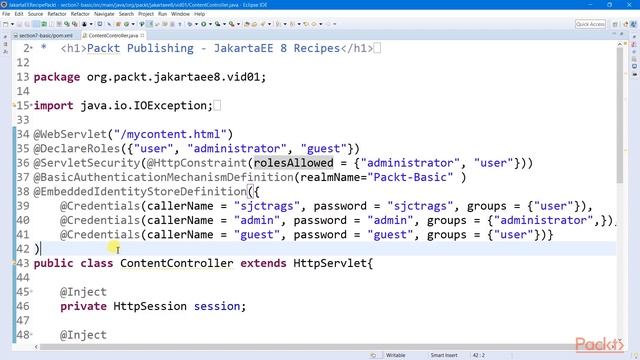Viewport: 640px width, 360px height.
Task: Click the HttpServlet superclass name
Action: (330, 263)
